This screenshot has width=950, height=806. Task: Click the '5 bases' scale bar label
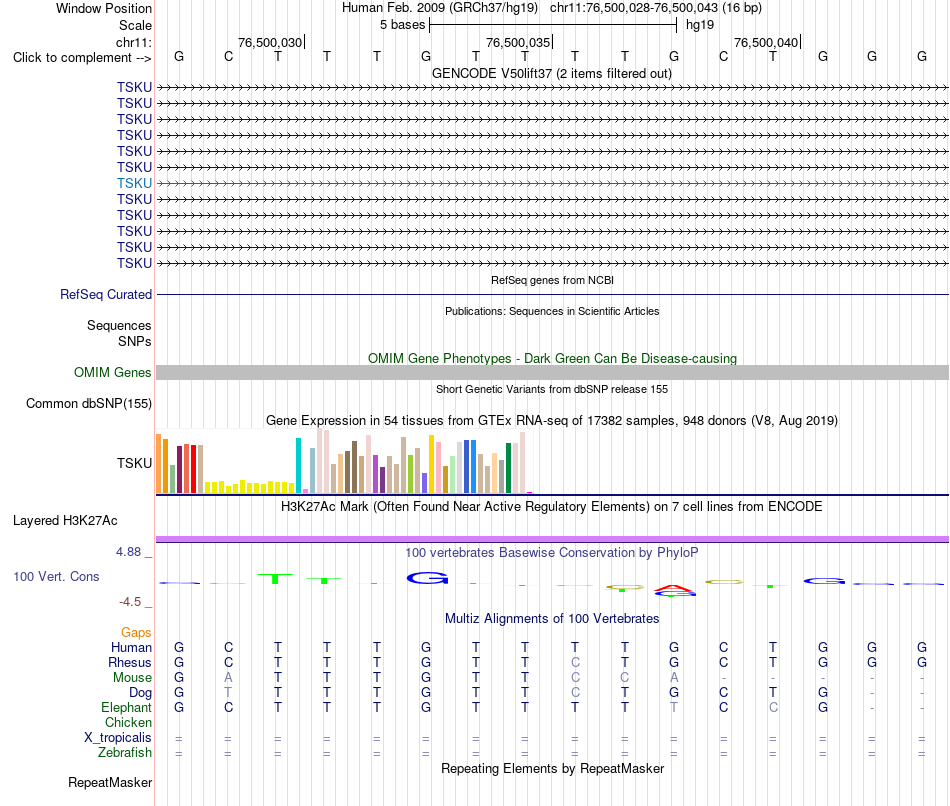click(402, 25)
